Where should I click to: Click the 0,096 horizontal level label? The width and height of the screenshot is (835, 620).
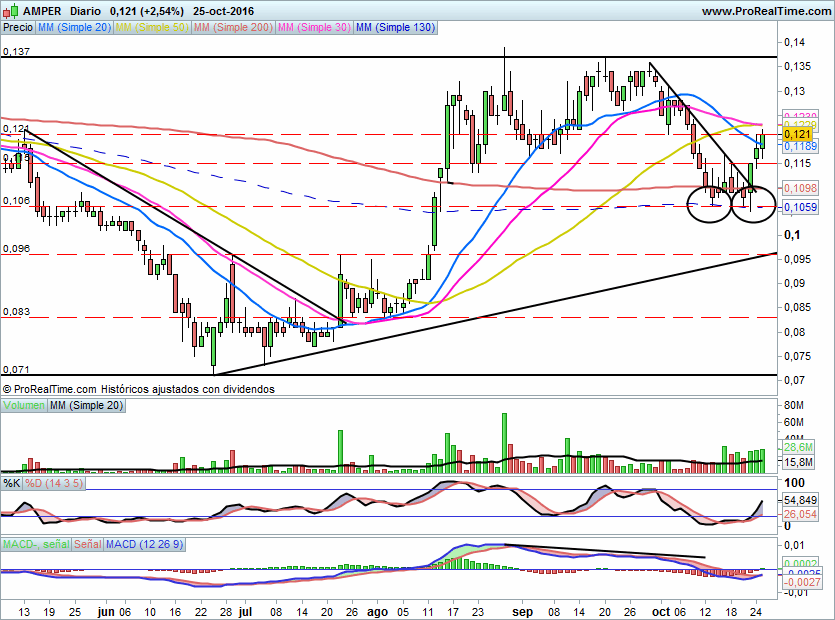(x=16, y=249)
